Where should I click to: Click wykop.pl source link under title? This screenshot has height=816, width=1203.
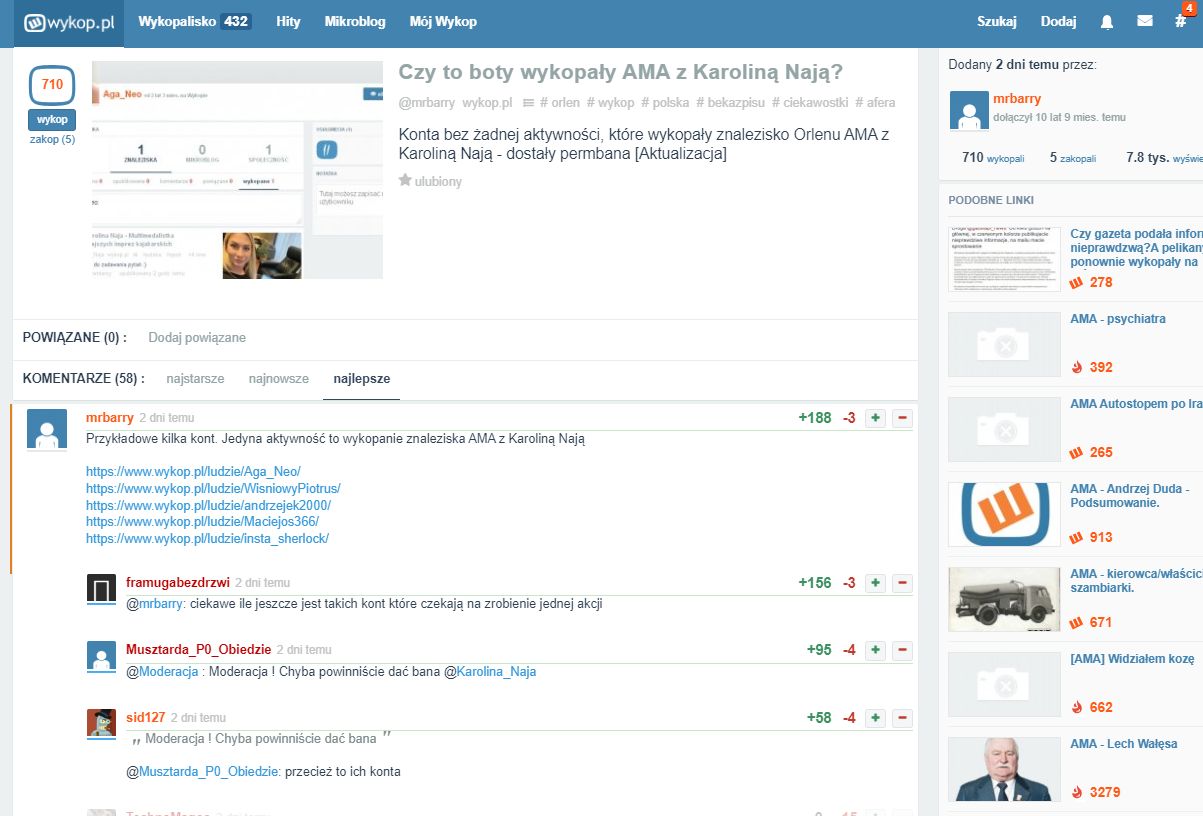(487, 102)
